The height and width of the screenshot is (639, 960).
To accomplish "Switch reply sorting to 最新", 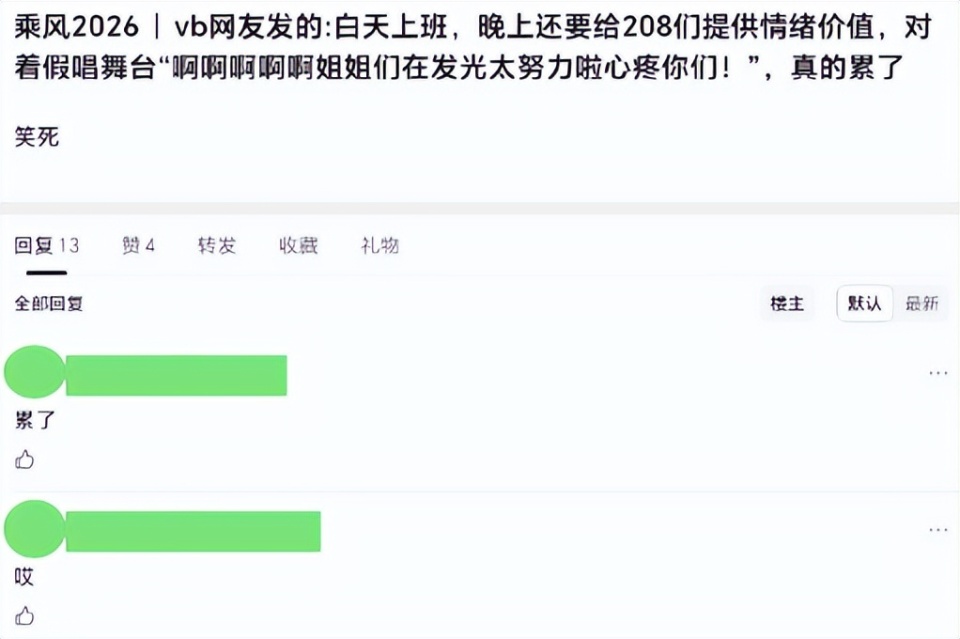I will [923, 304].
